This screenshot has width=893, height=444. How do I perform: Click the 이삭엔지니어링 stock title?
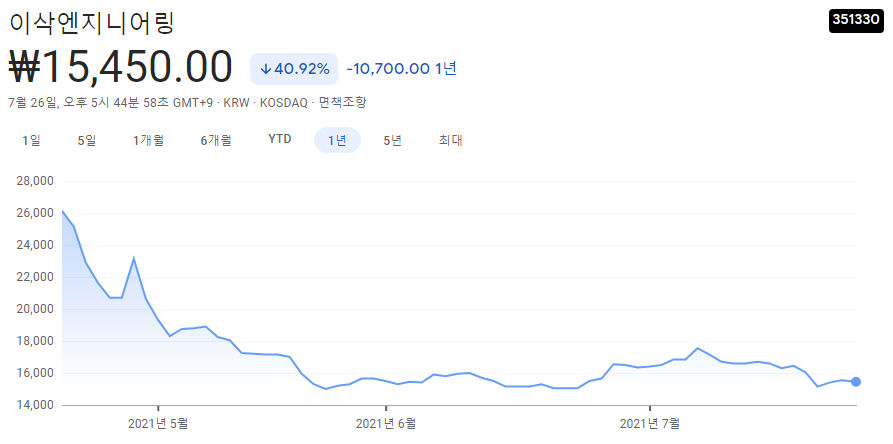(92, 23)
